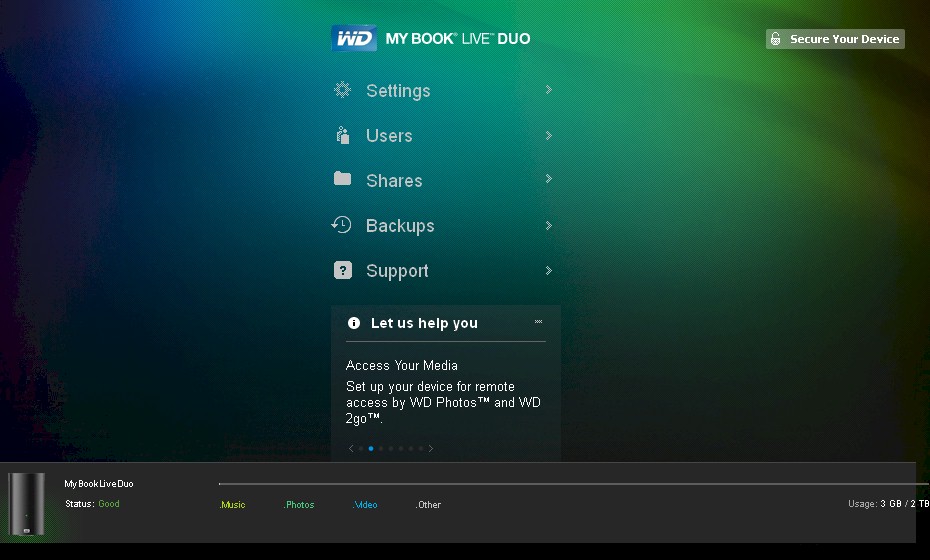Click the My Book Live Duo device image
Screen dimensions: 930x560
26,504
